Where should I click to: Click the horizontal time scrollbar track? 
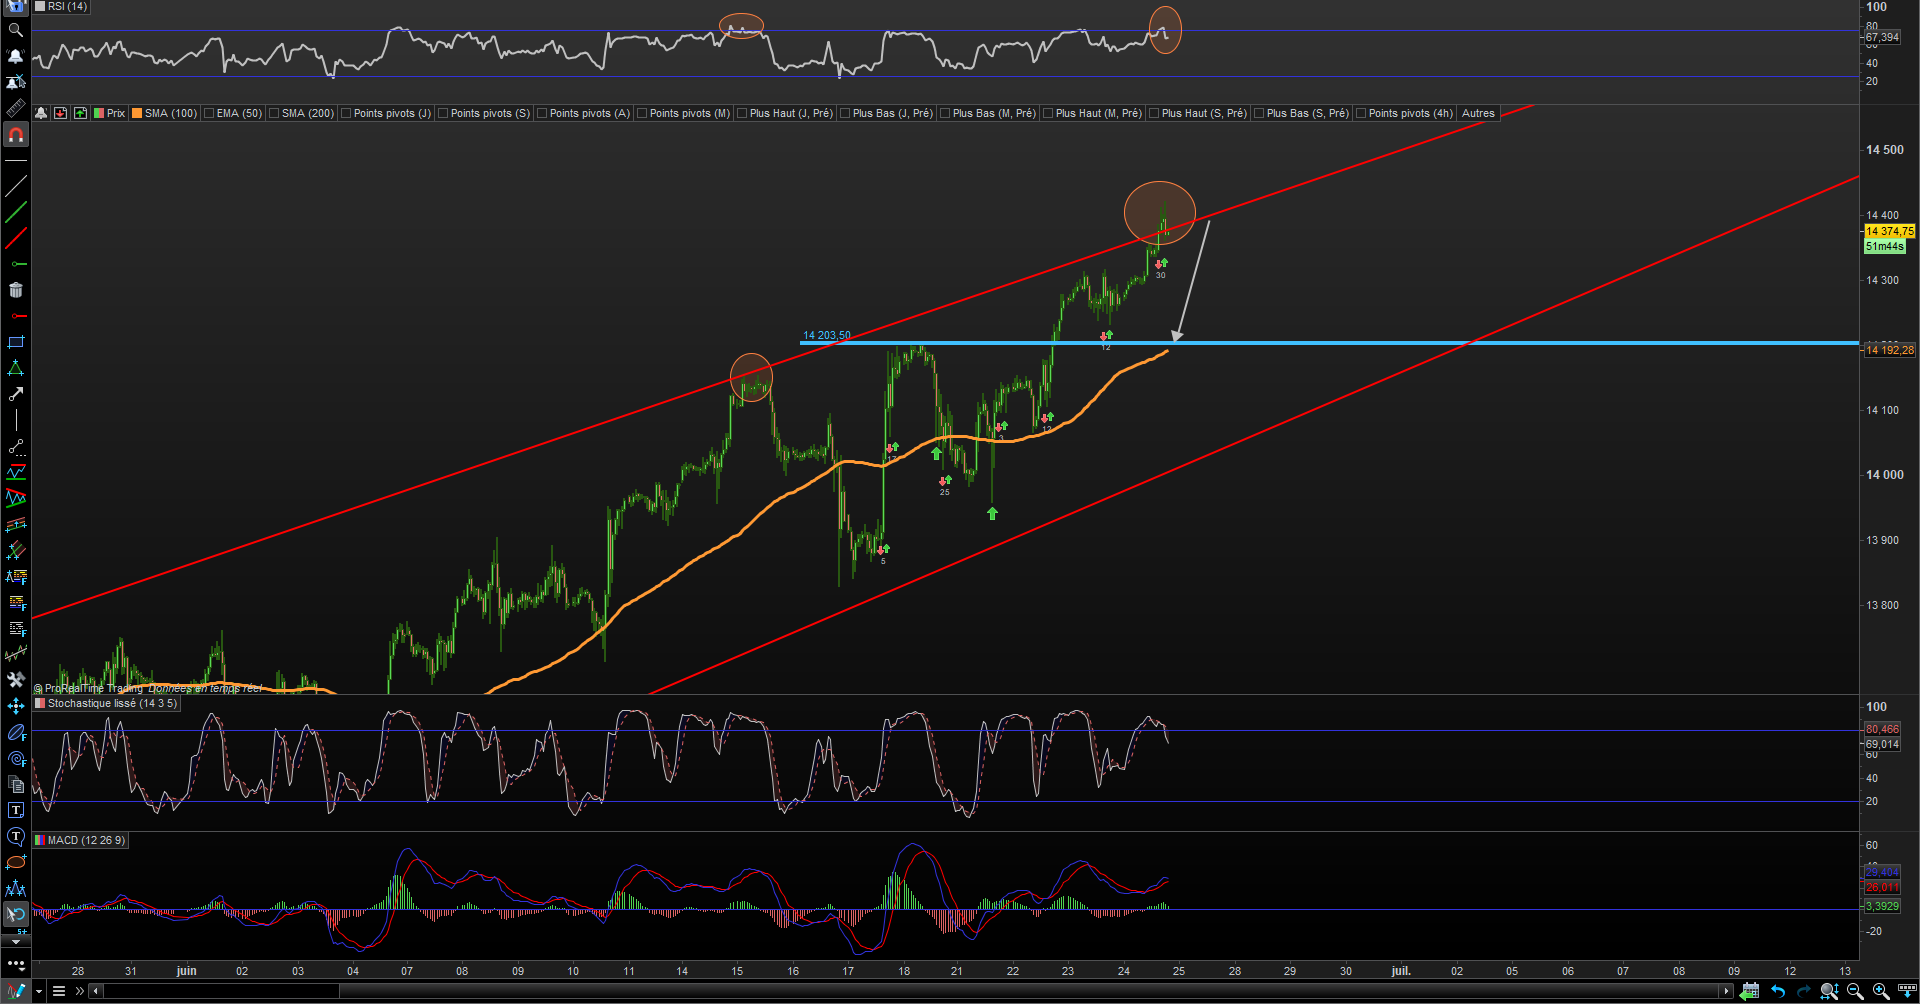click(910, 991)
